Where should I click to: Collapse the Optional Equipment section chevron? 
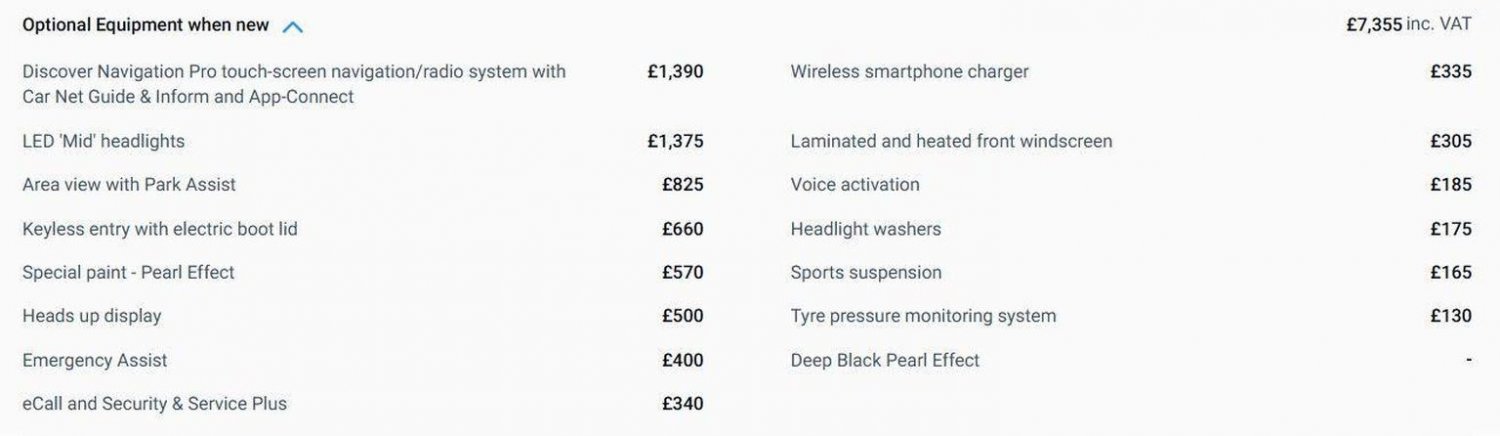coord(292,27)
